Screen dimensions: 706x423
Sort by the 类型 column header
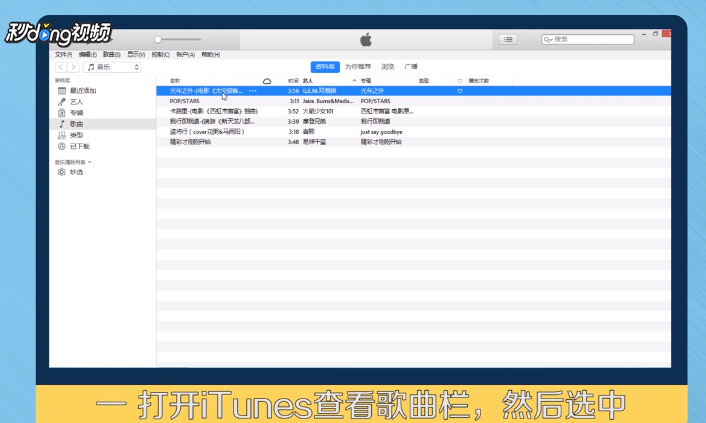(x=424, y=81)
